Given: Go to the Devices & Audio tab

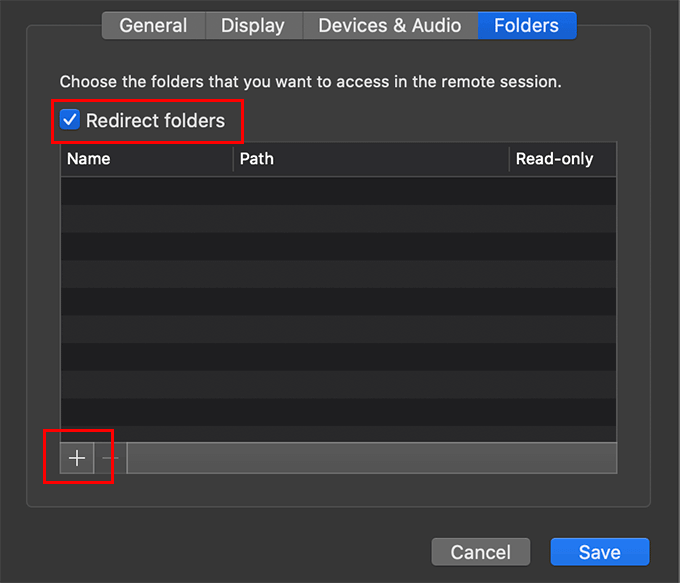Looking at the screenshot, I should (x=390, y=26).
